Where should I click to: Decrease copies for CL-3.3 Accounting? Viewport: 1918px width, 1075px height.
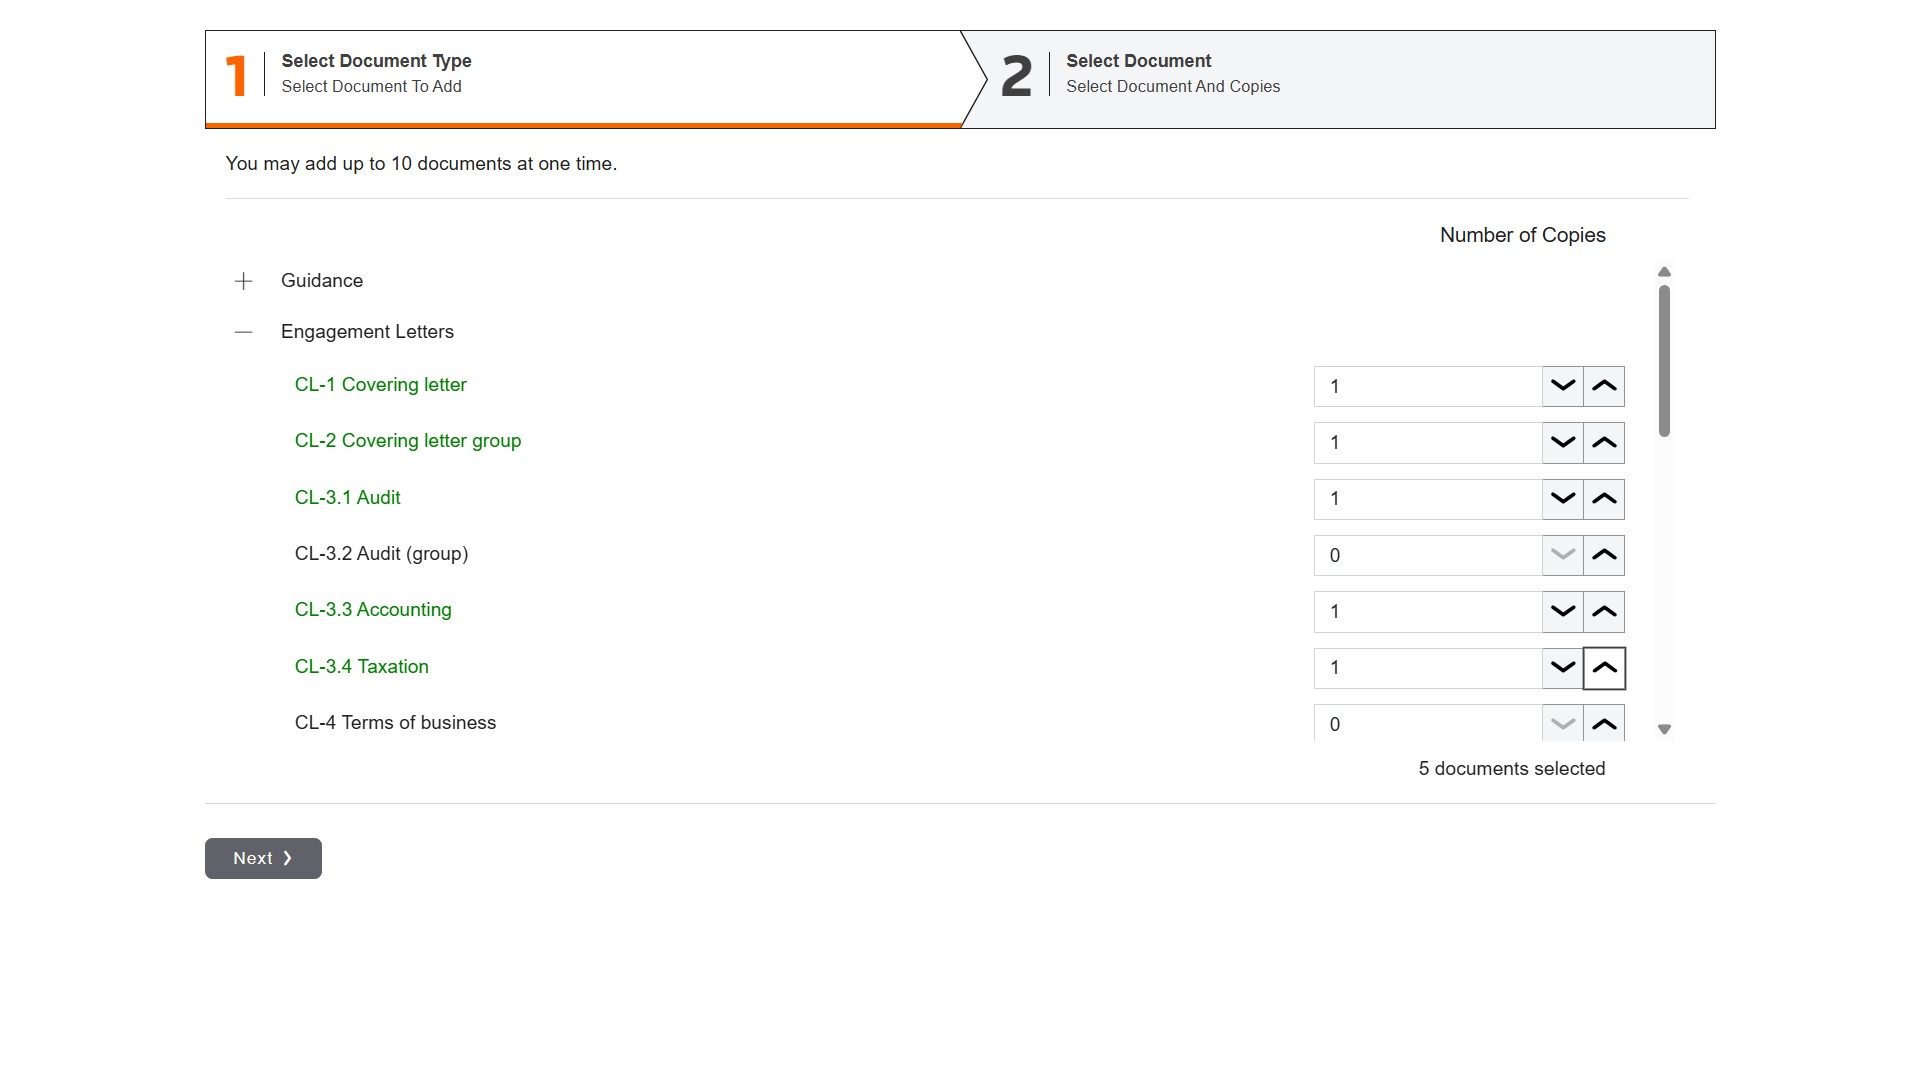coord(1562,611)
